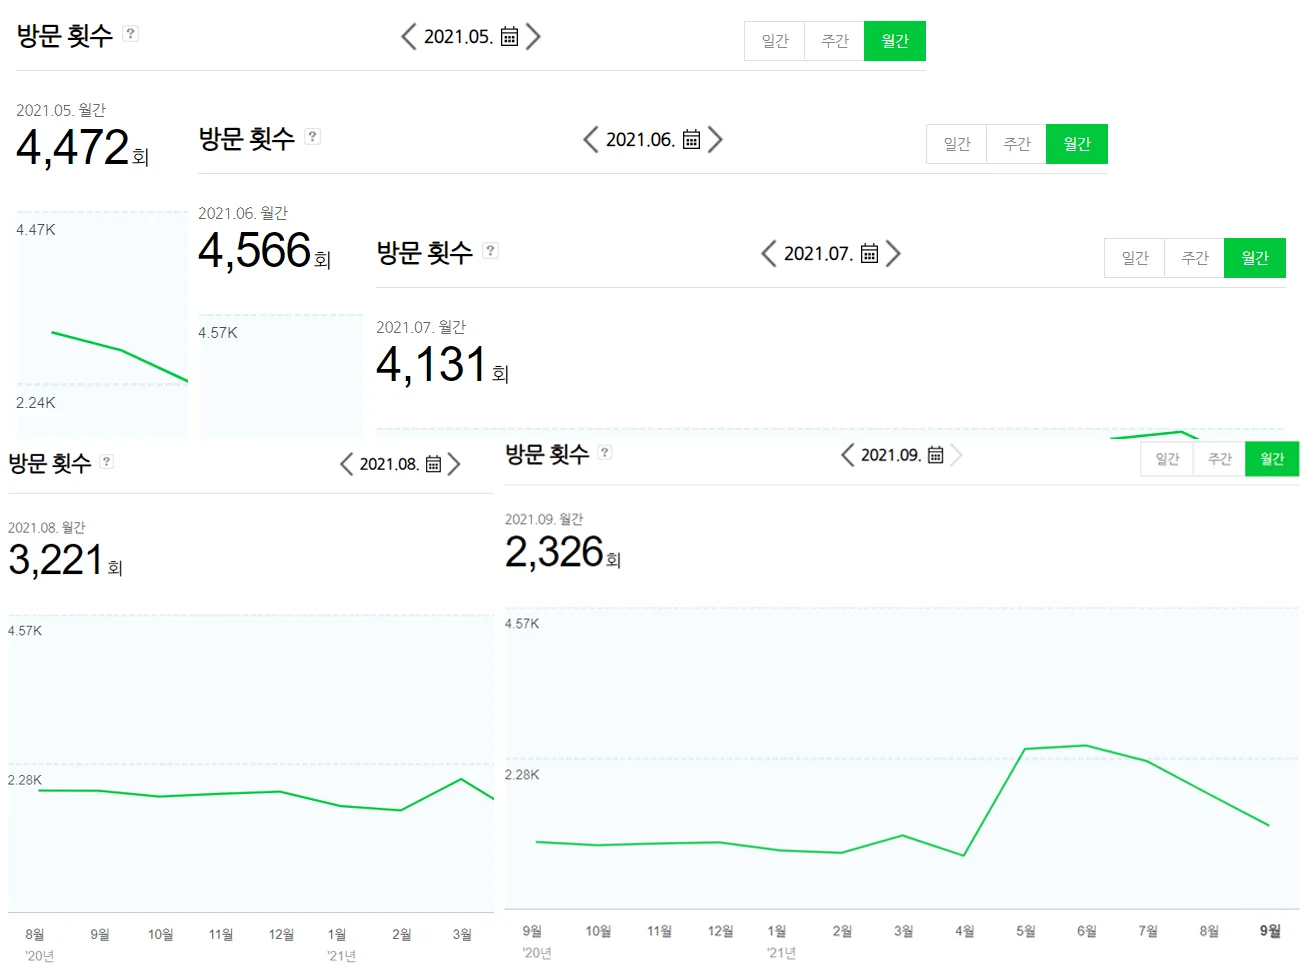Click the 2.28K axis value in 2021.08 chart

25,780
